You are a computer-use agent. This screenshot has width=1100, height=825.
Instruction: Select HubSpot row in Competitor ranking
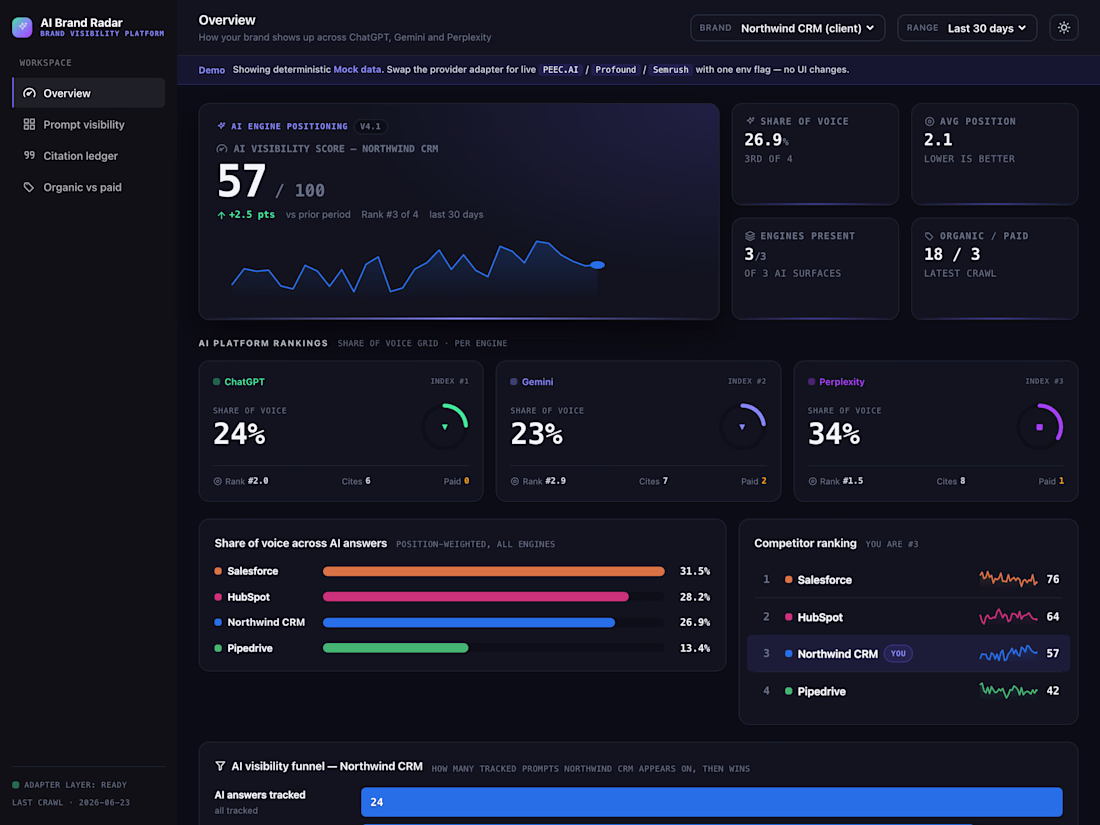[908, 617]
